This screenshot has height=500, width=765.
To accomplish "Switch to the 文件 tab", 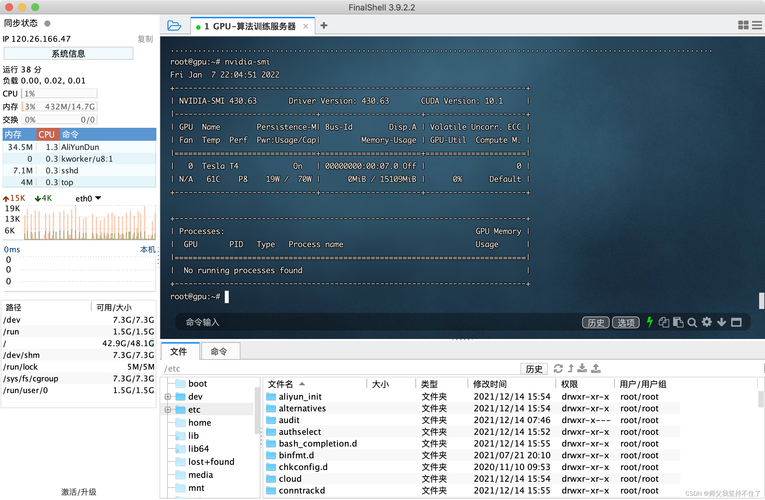I will pos(179,351).
